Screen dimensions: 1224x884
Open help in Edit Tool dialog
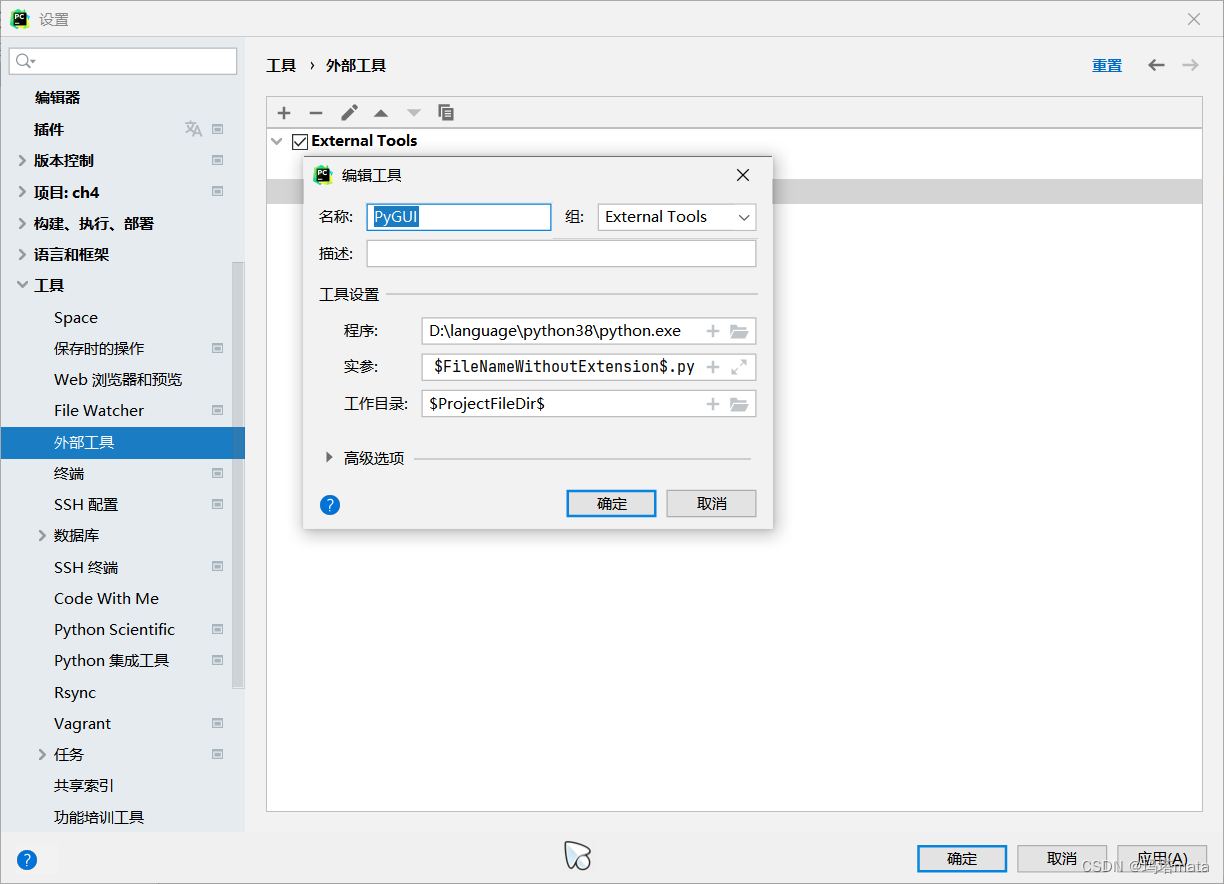(x=330, y=505)
